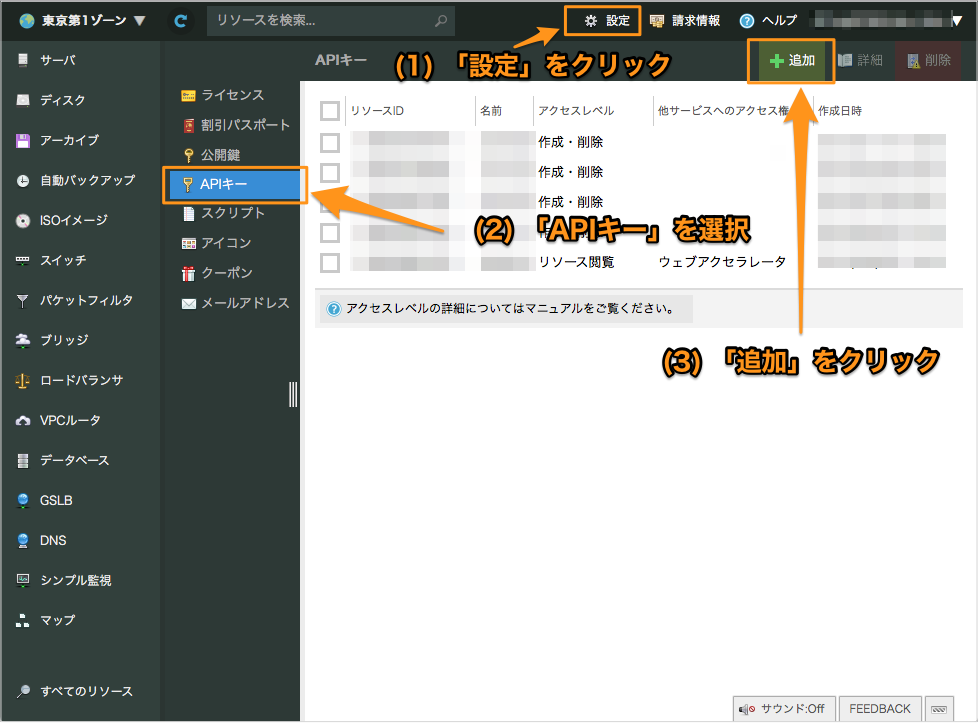This screenshot has width=978, height=723.
Task: Select the ブリッジ icon
Action: pyautogui.click(x=23, y=341)
